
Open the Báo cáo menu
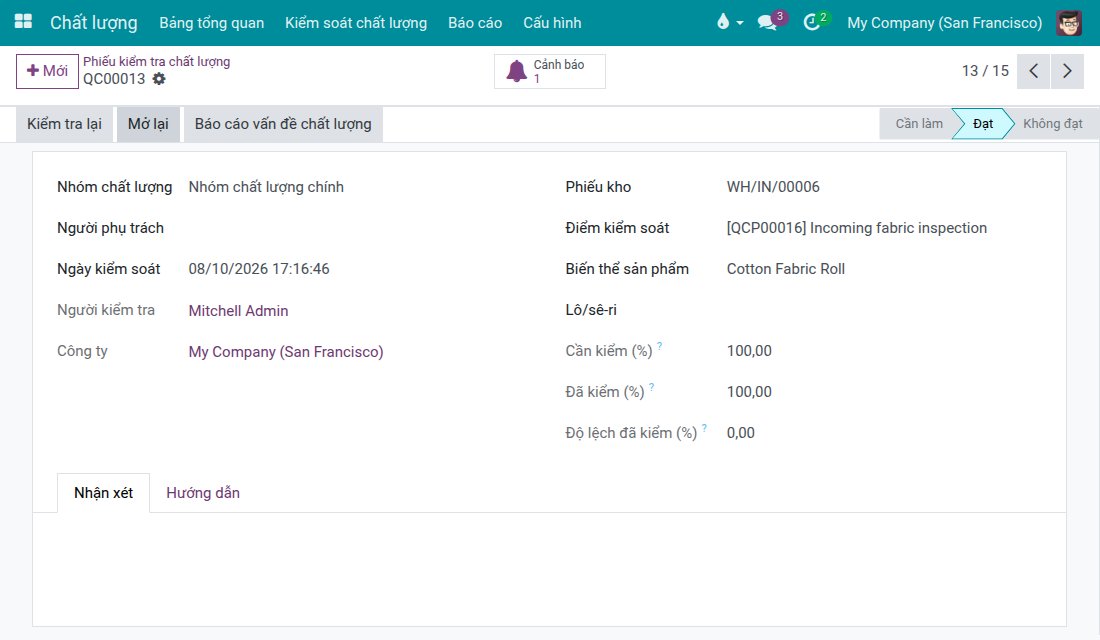point(475,22)
